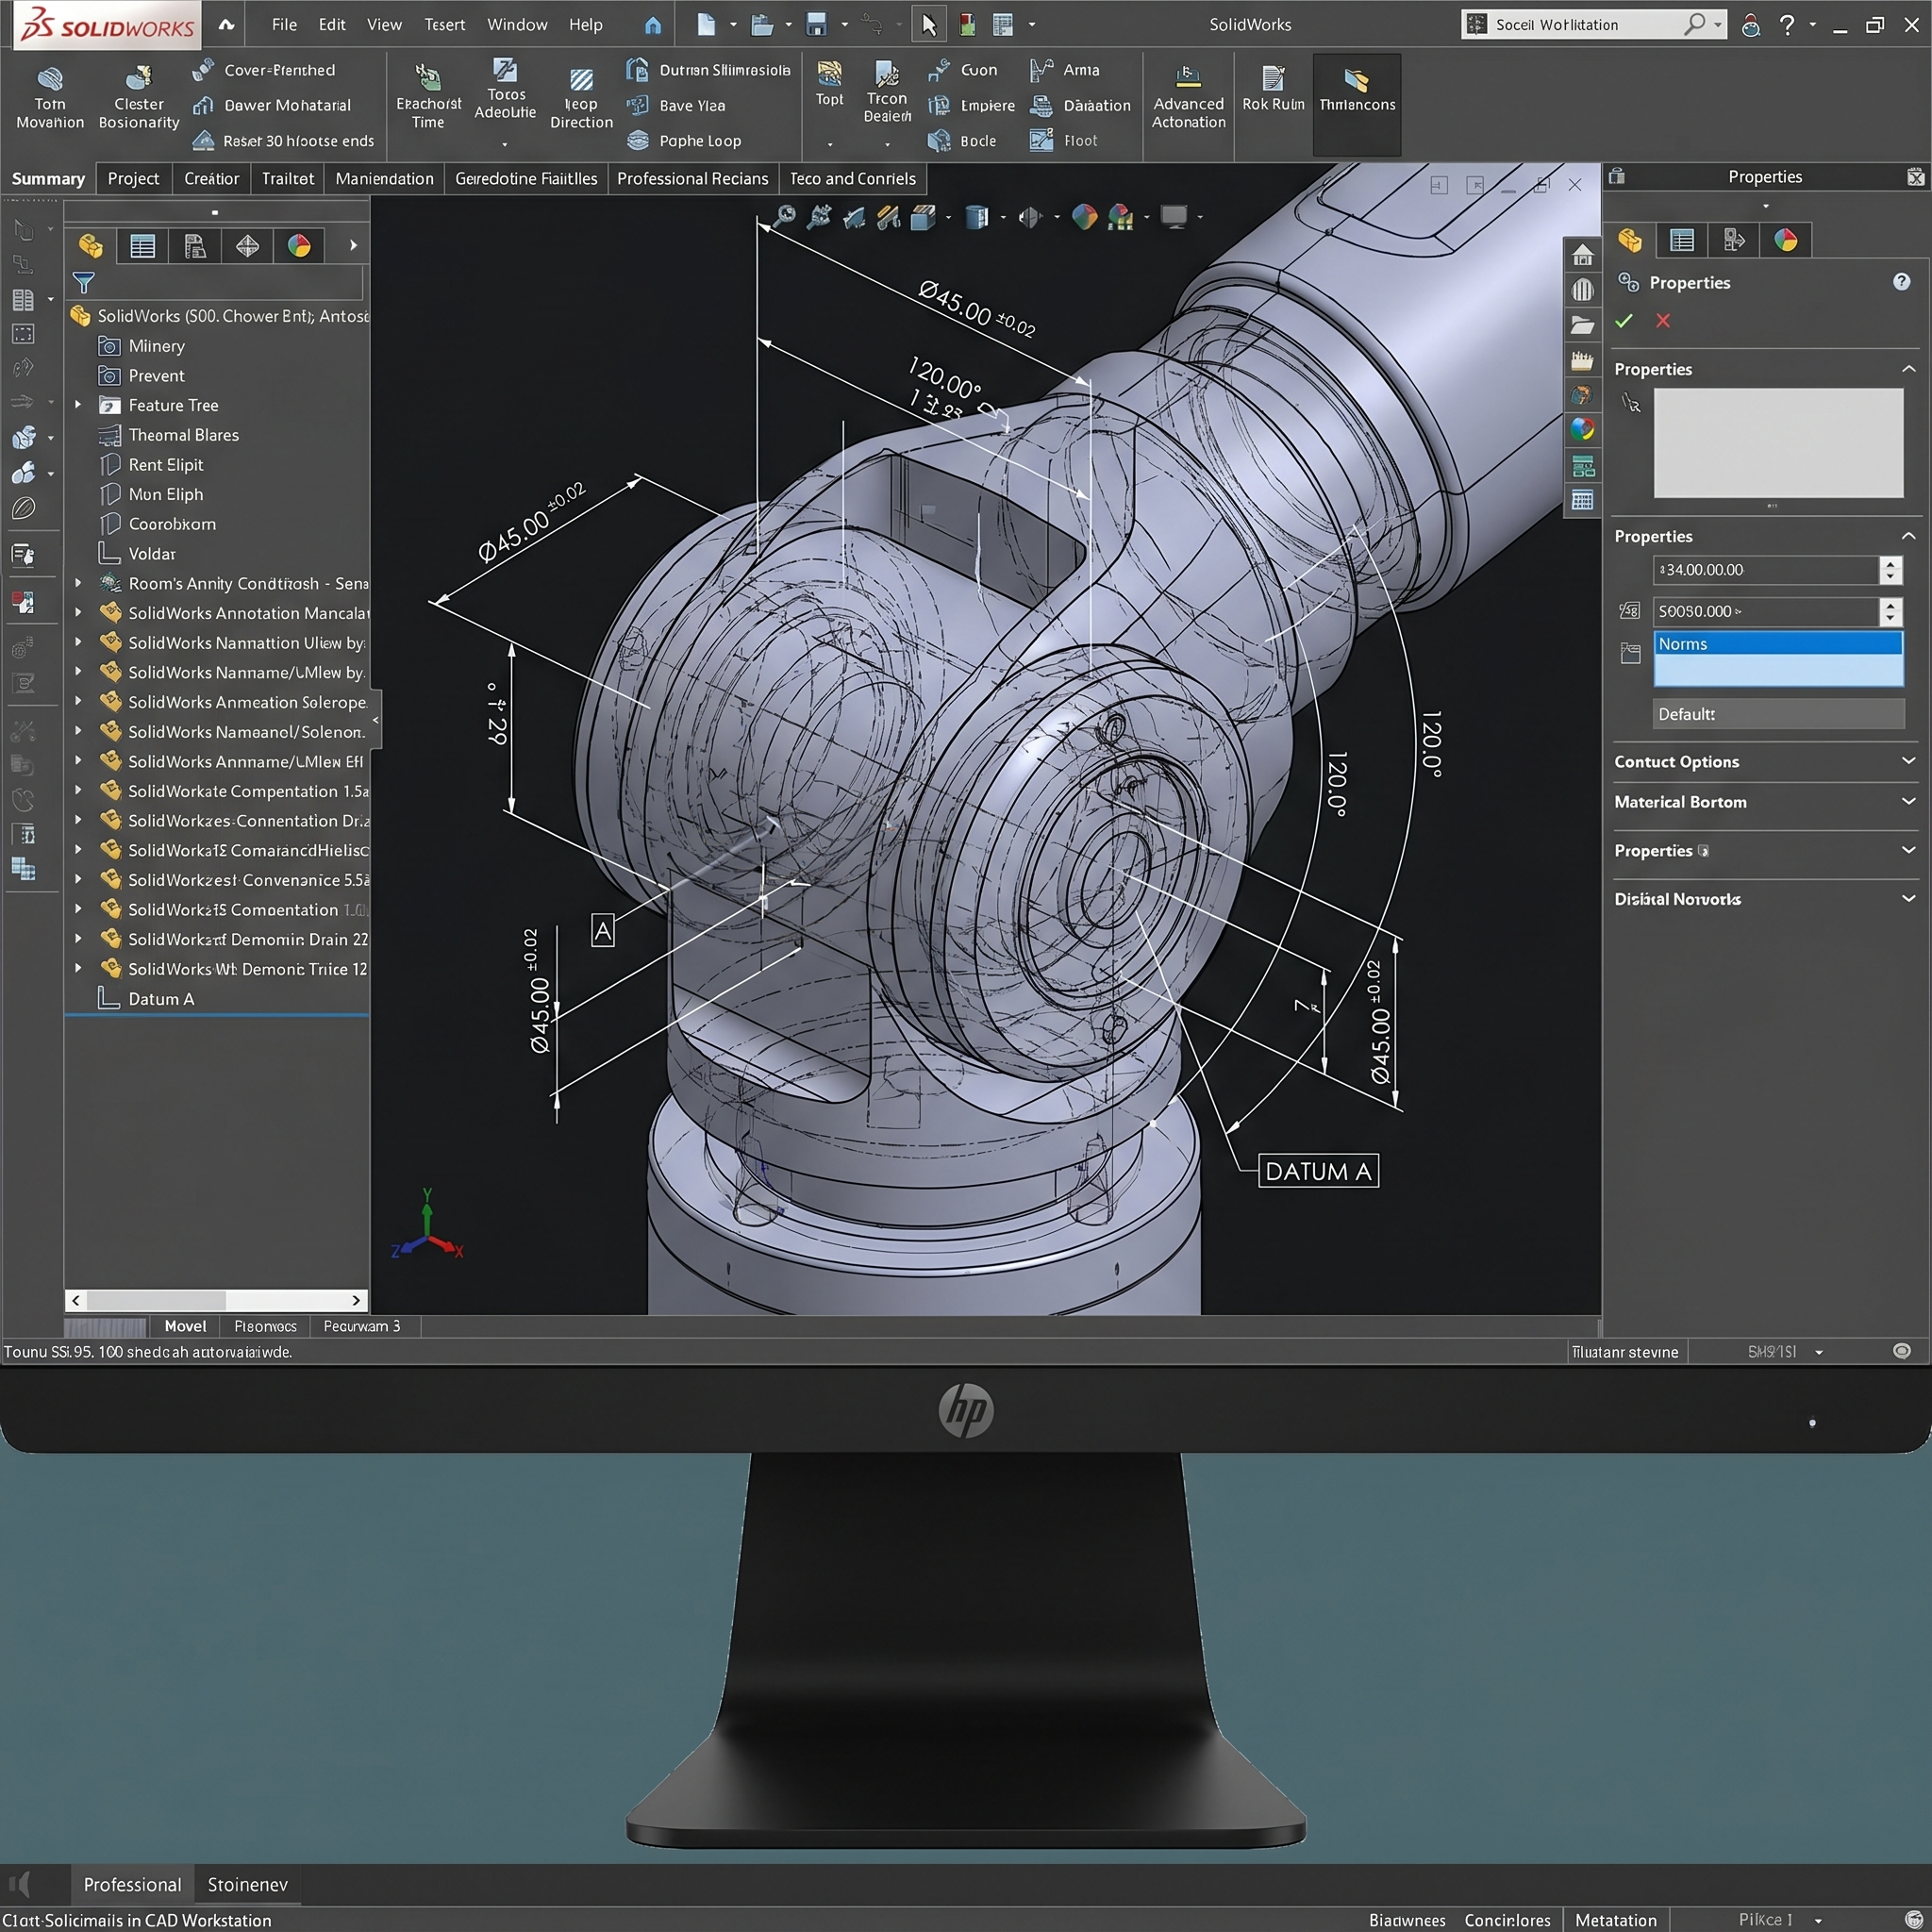This screenshot has width=1932, height=1932.
Task: Click the help question icon in Properties panel
Action: pyautogui.click(x=1901, y=282)
